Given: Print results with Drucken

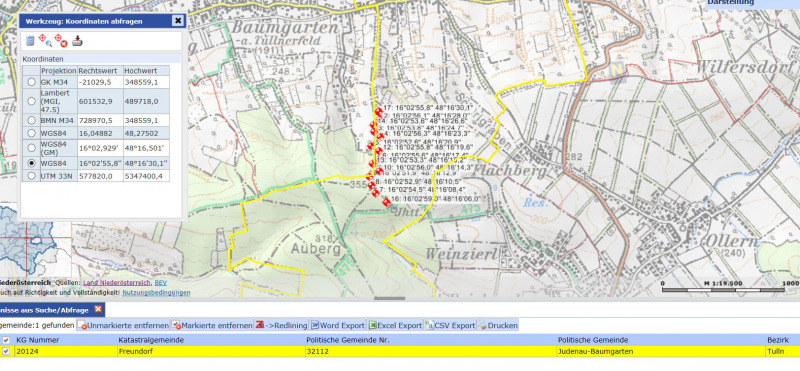Looking at the screenshot, I should pos(498,325).
